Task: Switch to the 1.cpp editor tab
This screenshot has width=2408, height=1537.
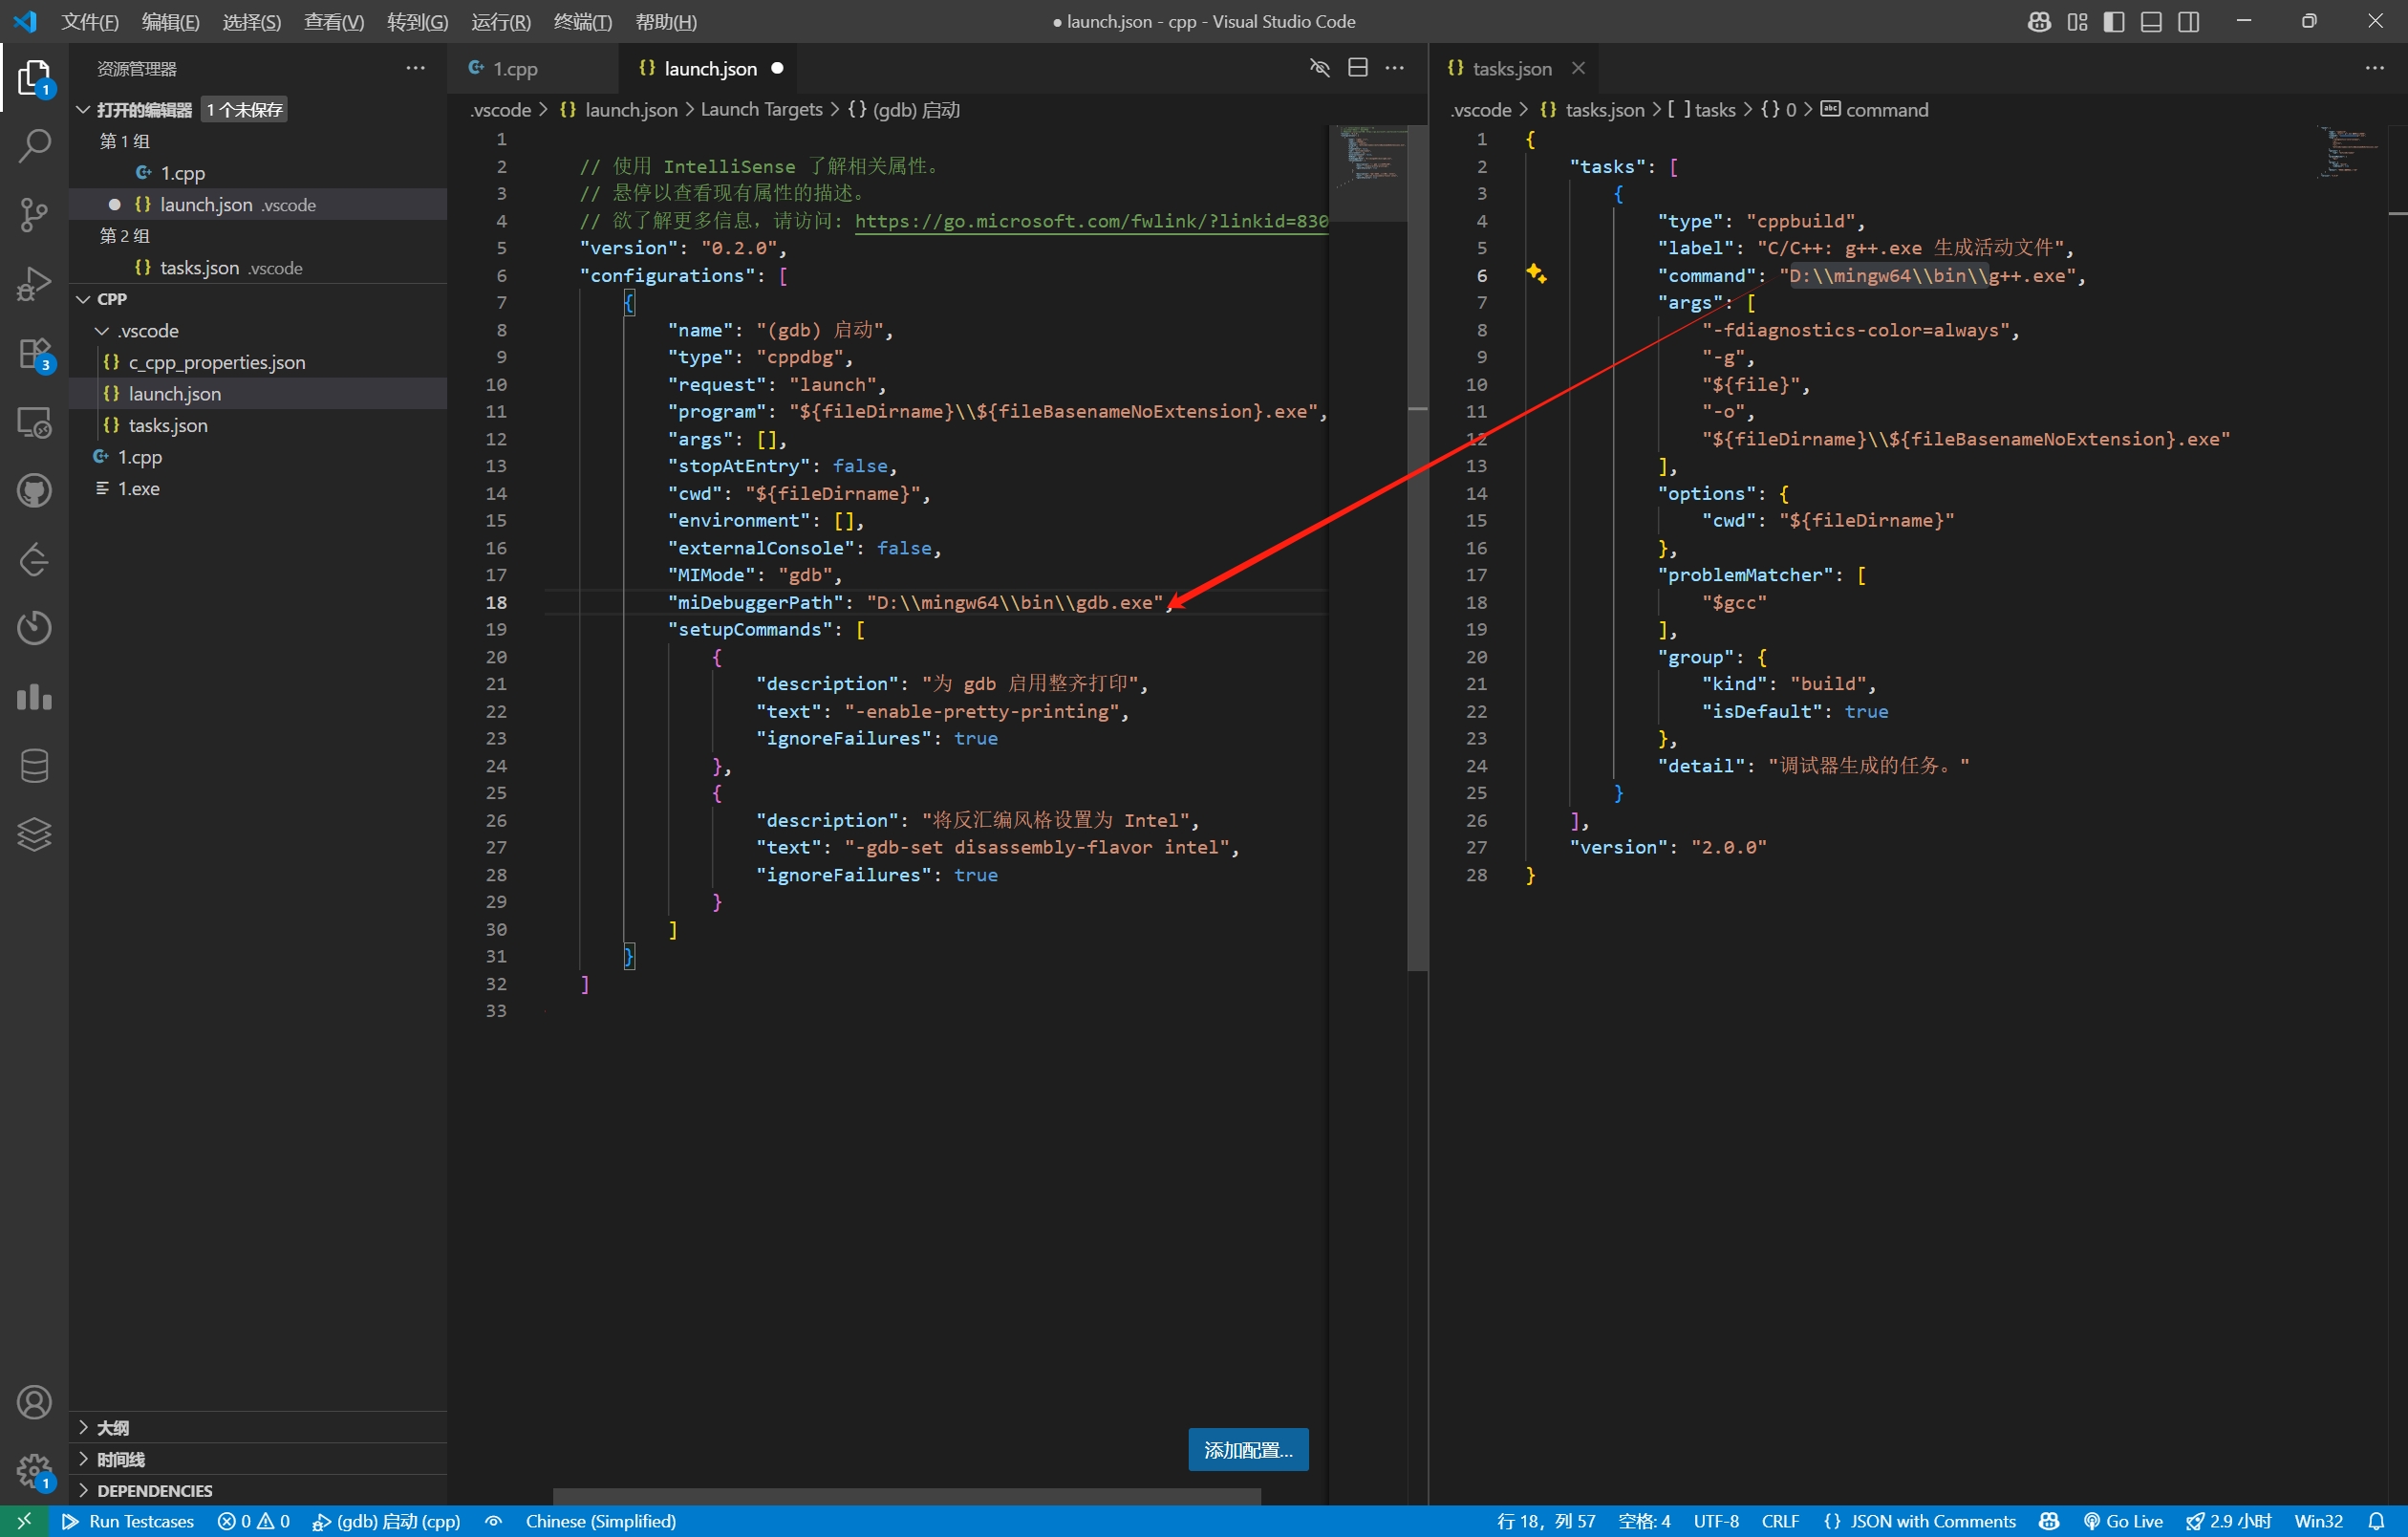Action: point(514,68)
